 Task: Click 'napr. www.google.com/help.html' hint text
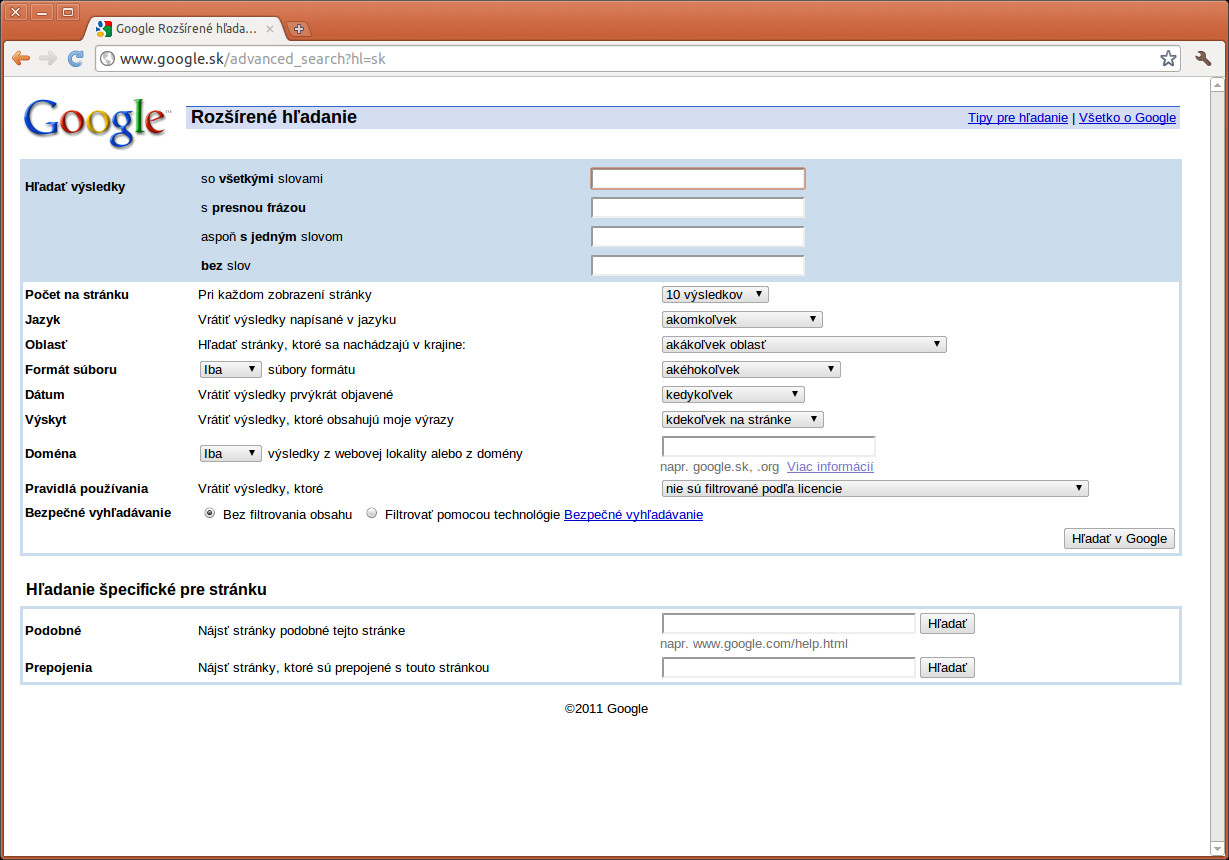pyautogui.click(x=754, y=643)
